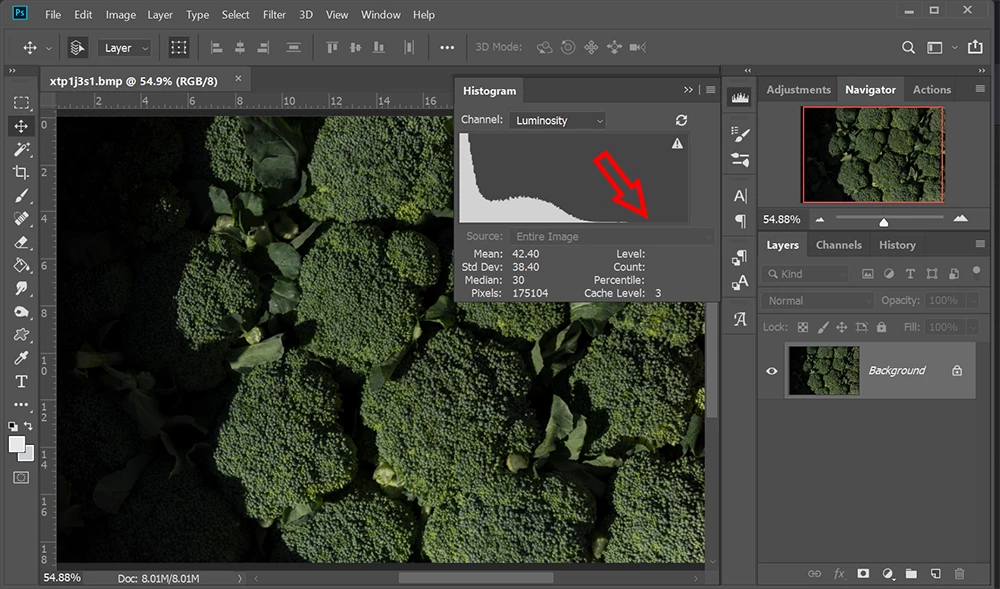This screenshot has width=1000, height=589.
Task: Refresh the histogram with uncached data
Action: pos(681,120)
